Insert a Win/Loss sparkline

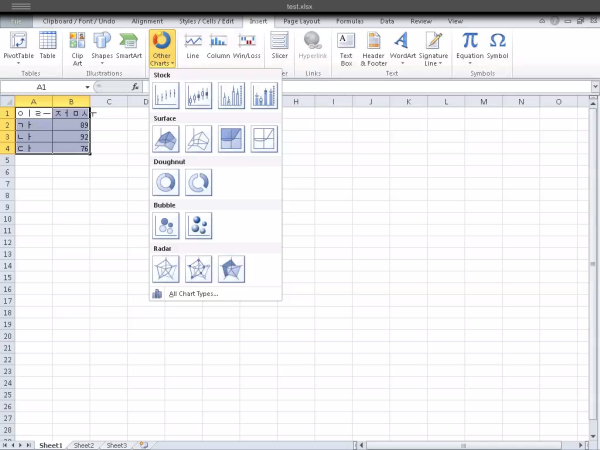[x=247, y=46]
